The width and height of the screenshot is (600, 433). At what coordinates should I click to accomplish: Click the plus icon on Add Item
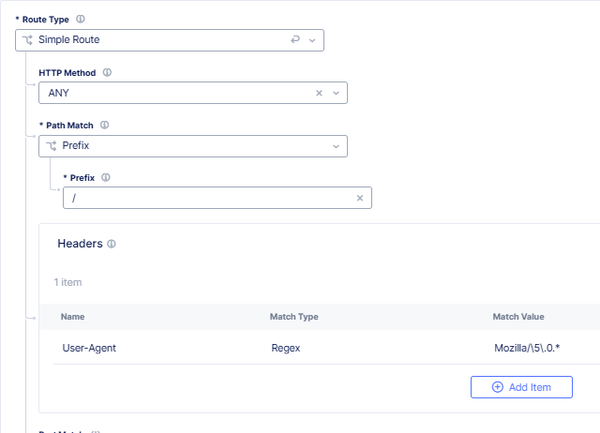[x=497, y=387]
